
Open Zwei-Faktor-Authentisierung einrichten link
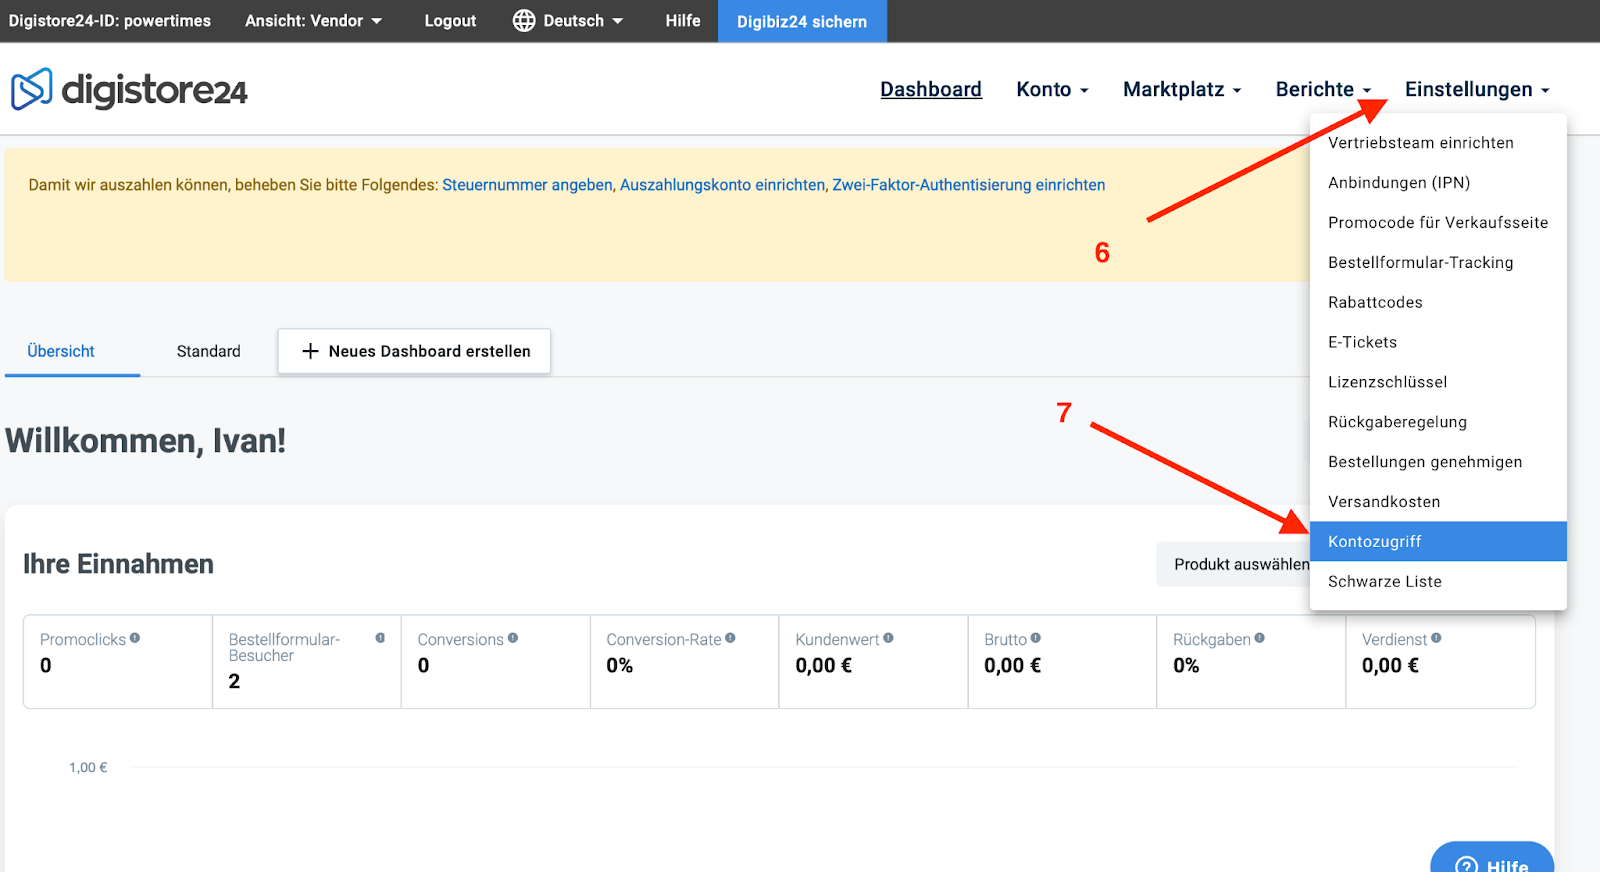tap(968, 185)
